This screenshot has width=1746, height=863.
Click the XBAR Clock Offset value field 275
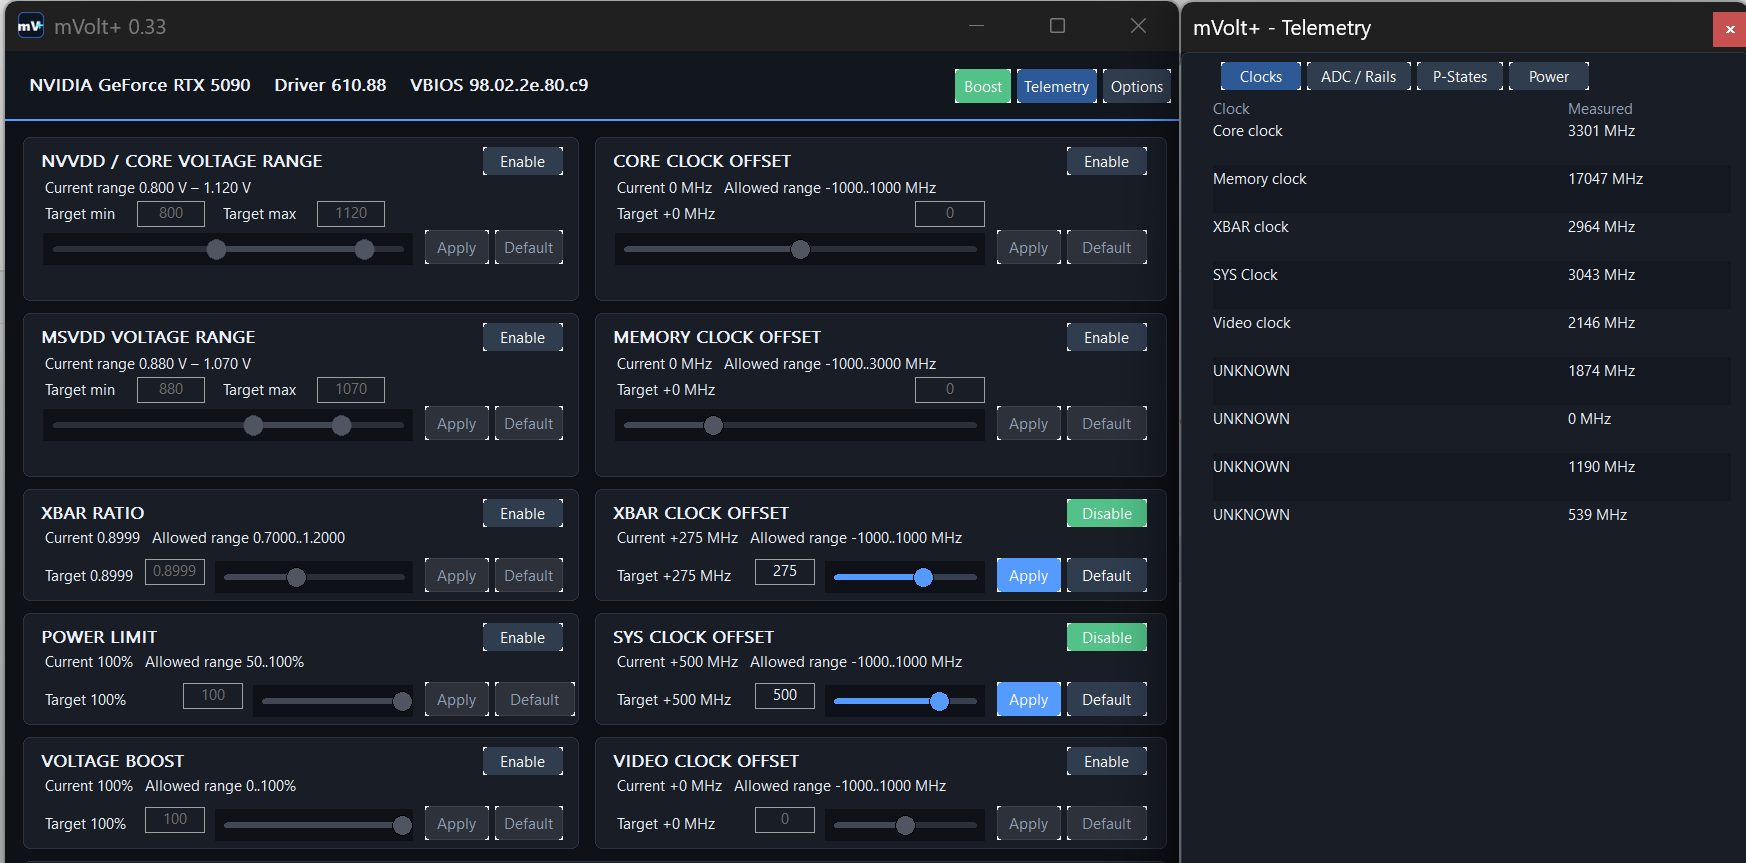point(785,571)
